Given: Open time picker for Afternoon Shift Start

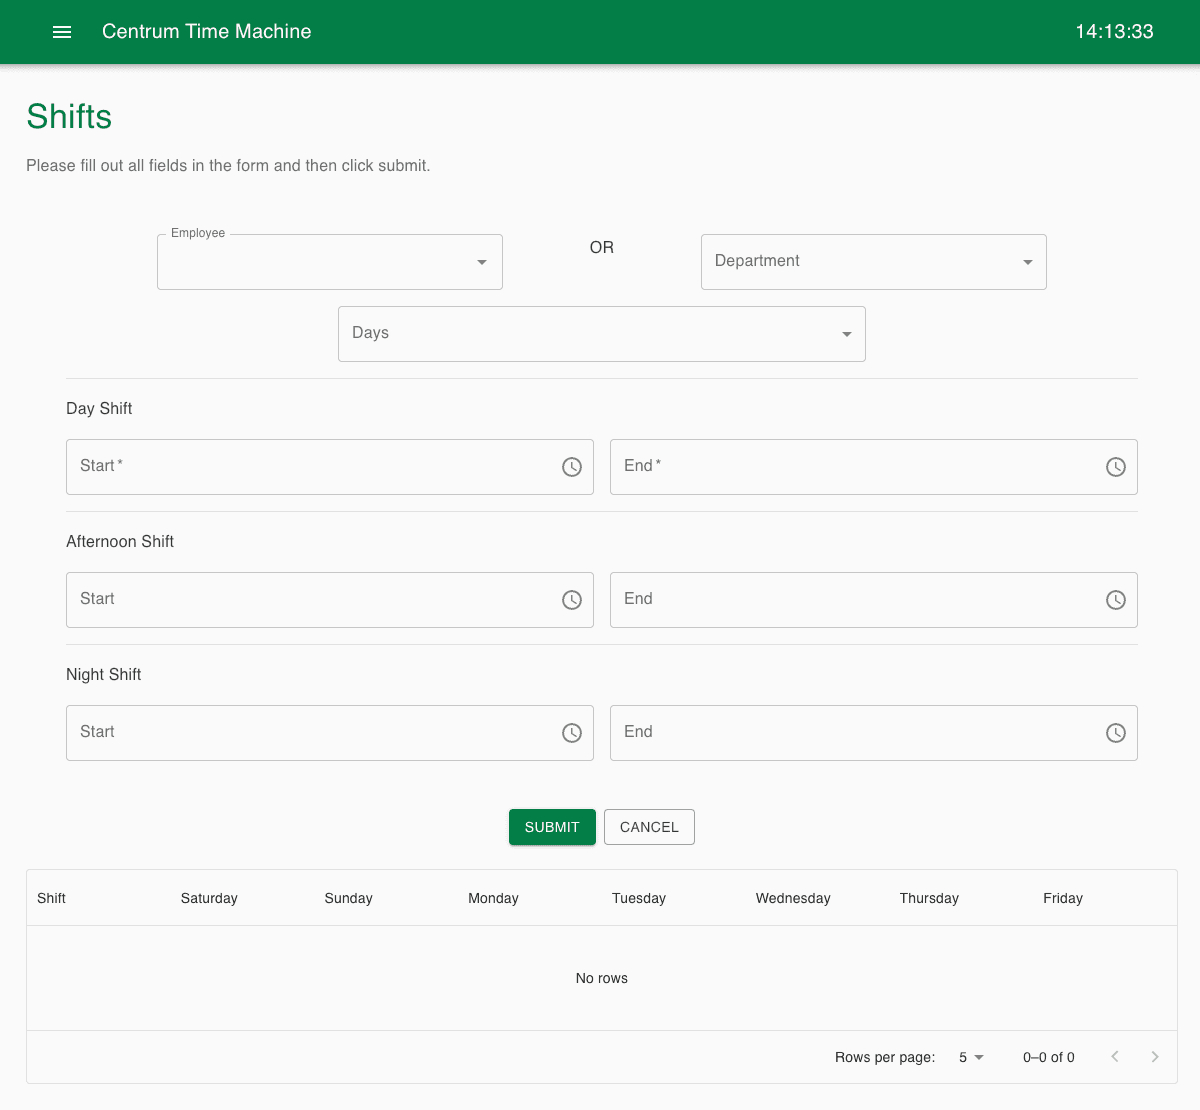Looking at the screenshot, I should coord(572,600).
